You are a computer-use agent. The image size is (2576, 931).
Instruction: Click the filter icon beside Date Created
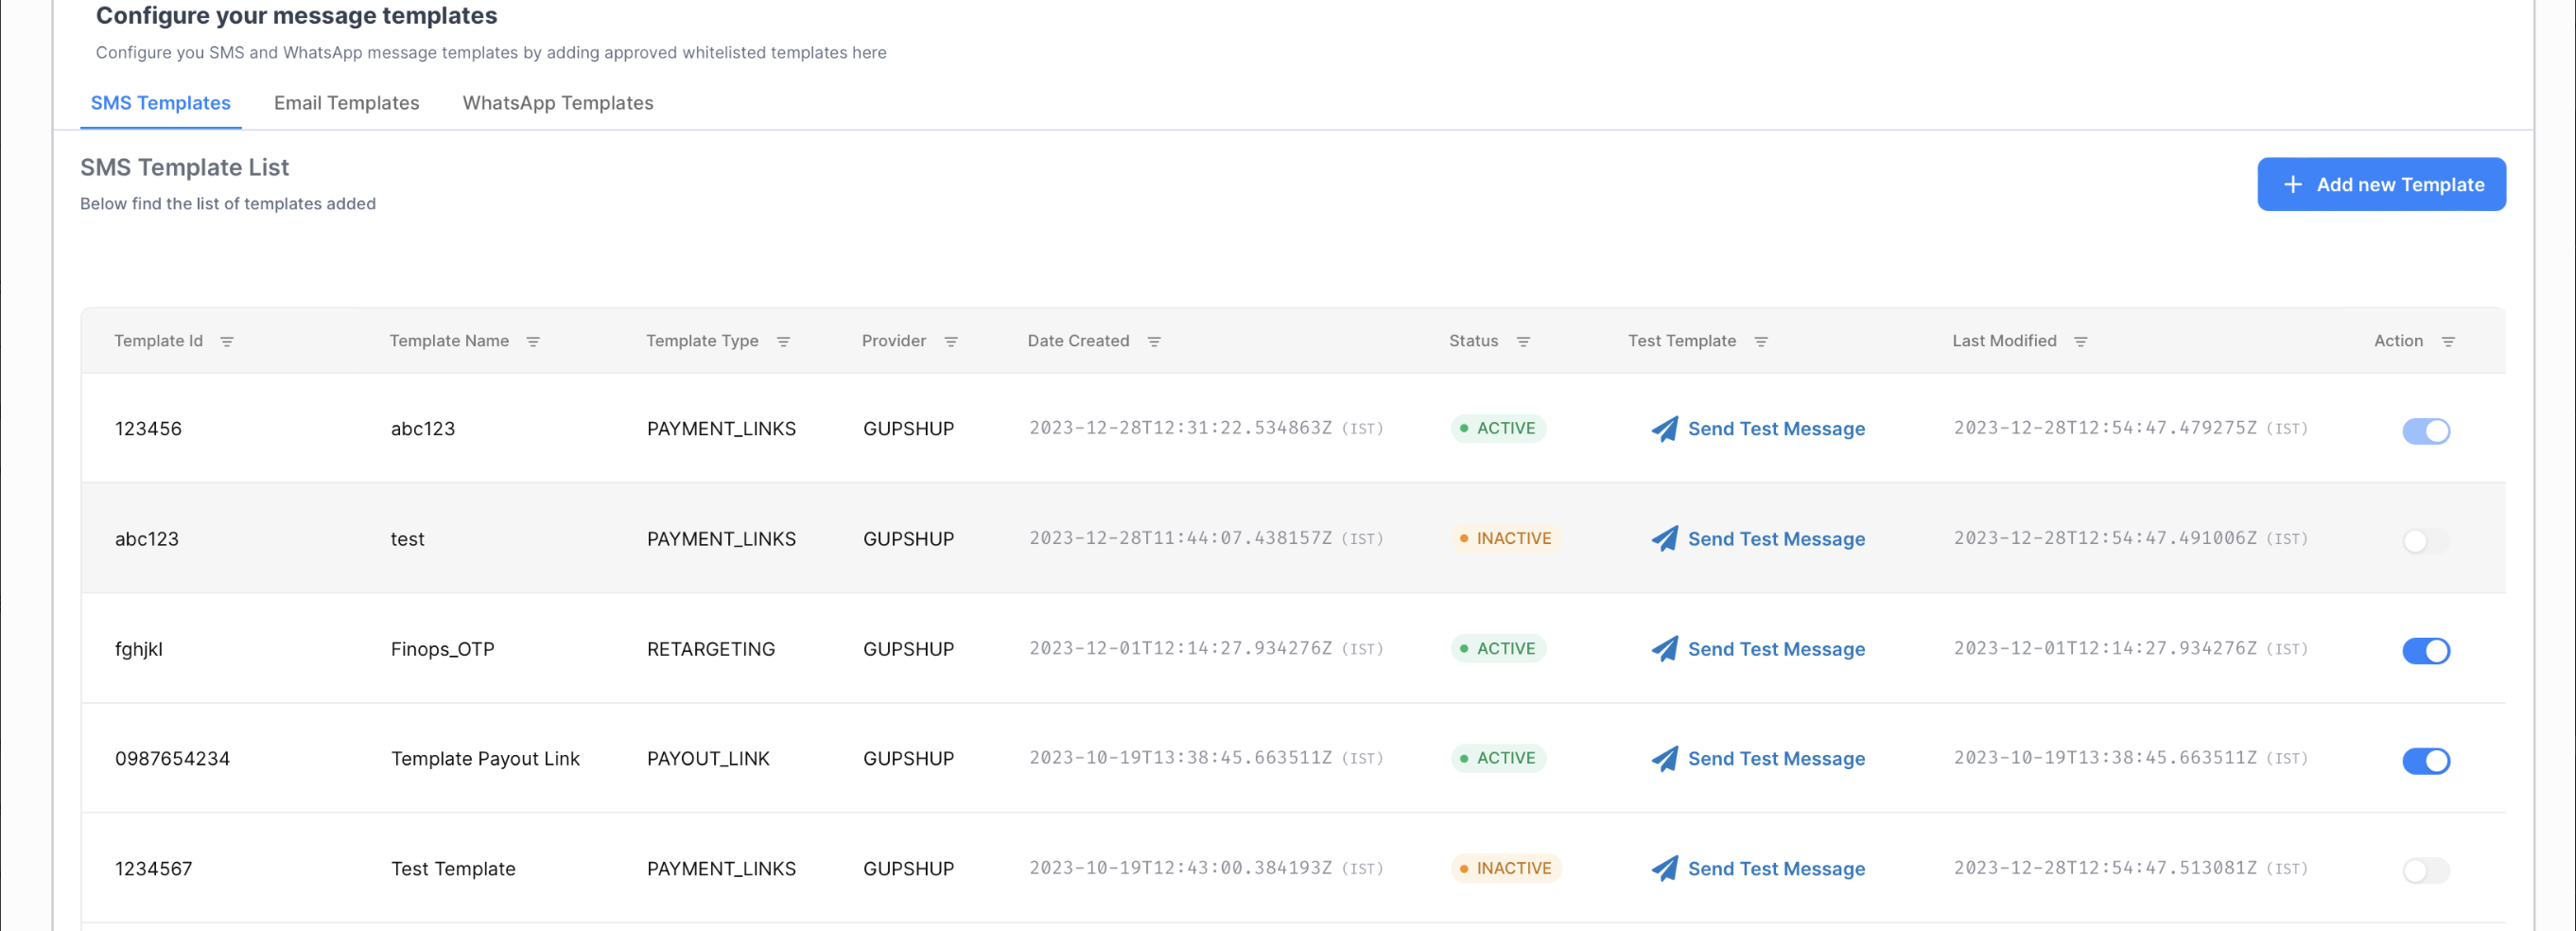(x=1154, y=342)
